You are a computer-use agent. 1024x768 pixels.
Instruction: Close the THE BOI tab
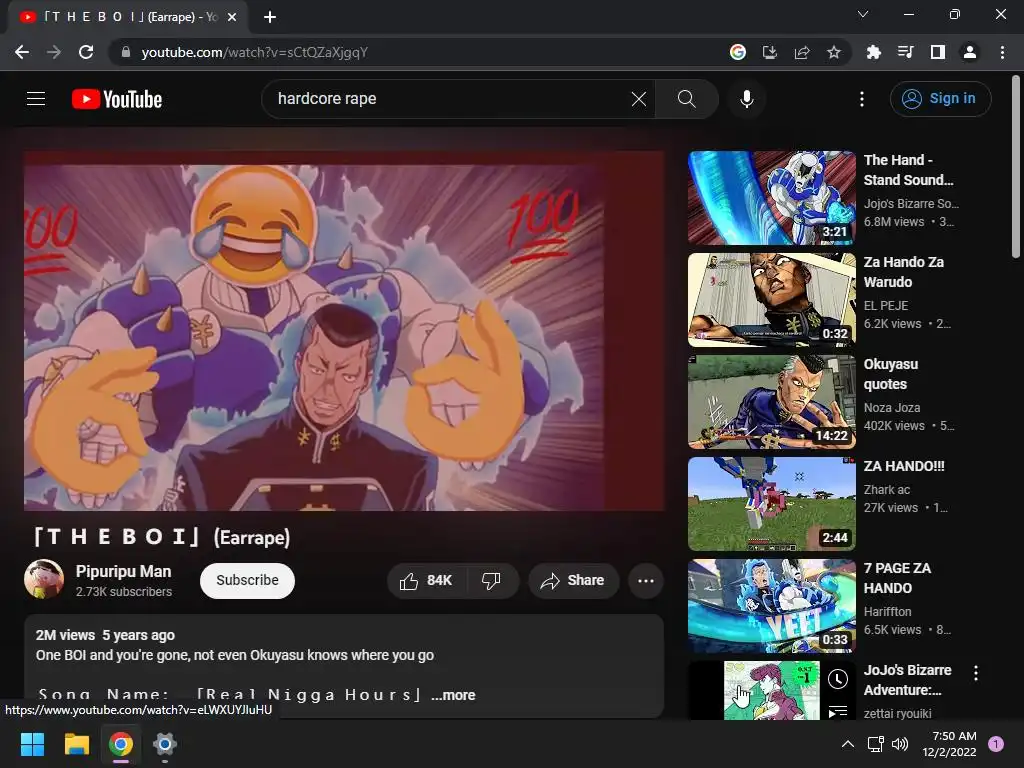click(232, 17)
